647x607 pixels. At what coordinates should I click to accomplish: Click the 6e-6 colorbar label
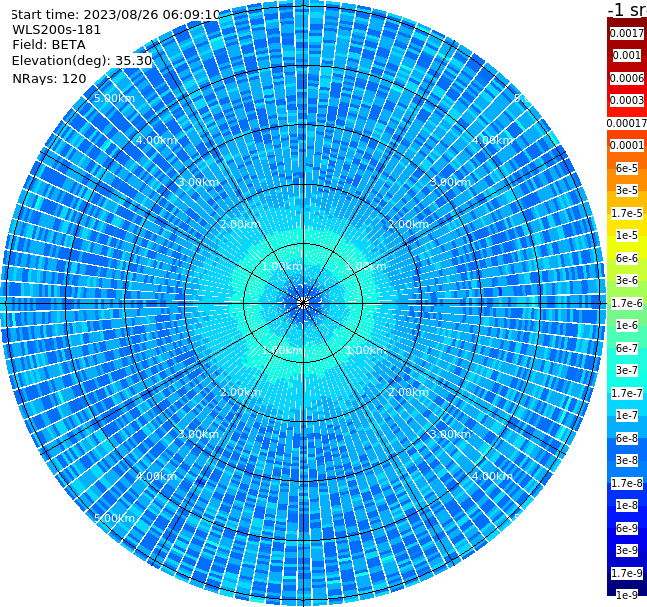tap(627, 258)
